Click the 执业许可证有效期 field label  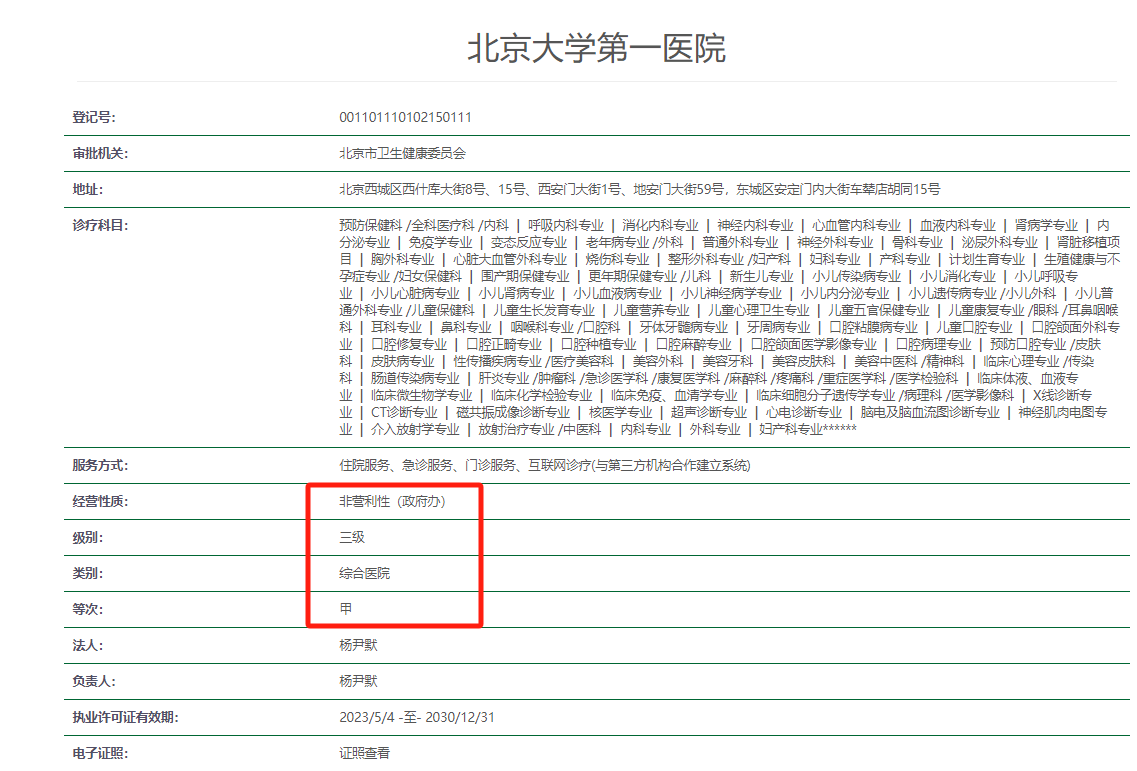point(125,717)
